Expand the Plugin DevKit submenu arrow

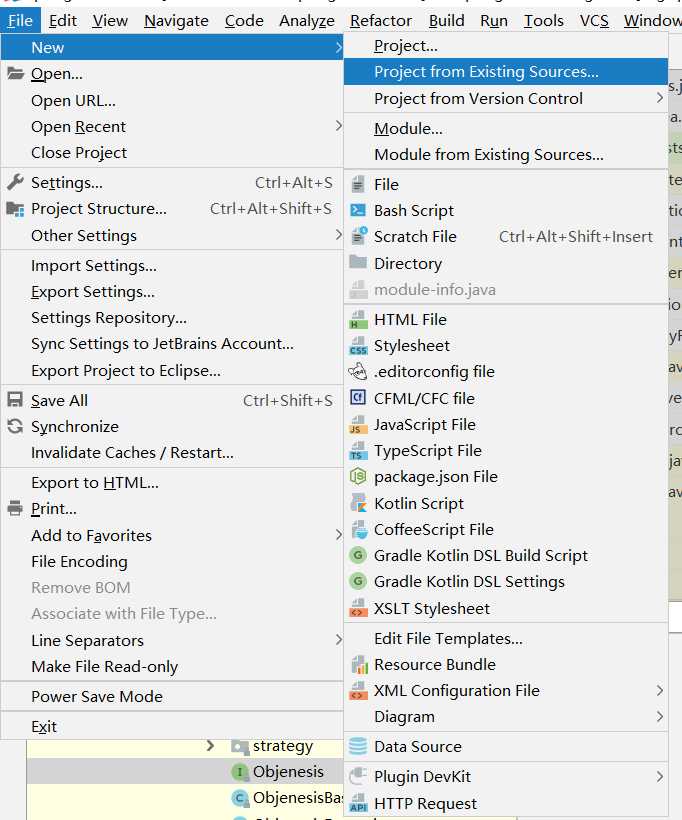pyautogui.click(x=660, y=777)
